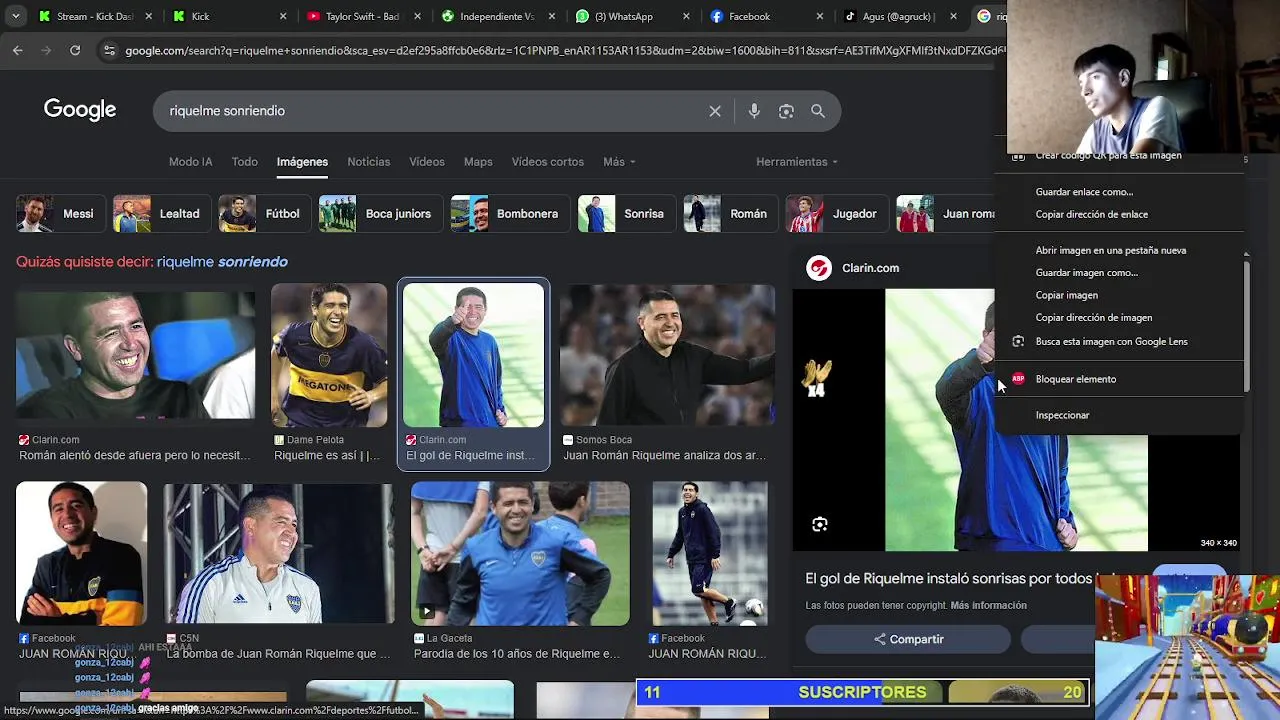1280x720 pixels.
Task: Expand the Más dropdown
Action: pos(619,162)
